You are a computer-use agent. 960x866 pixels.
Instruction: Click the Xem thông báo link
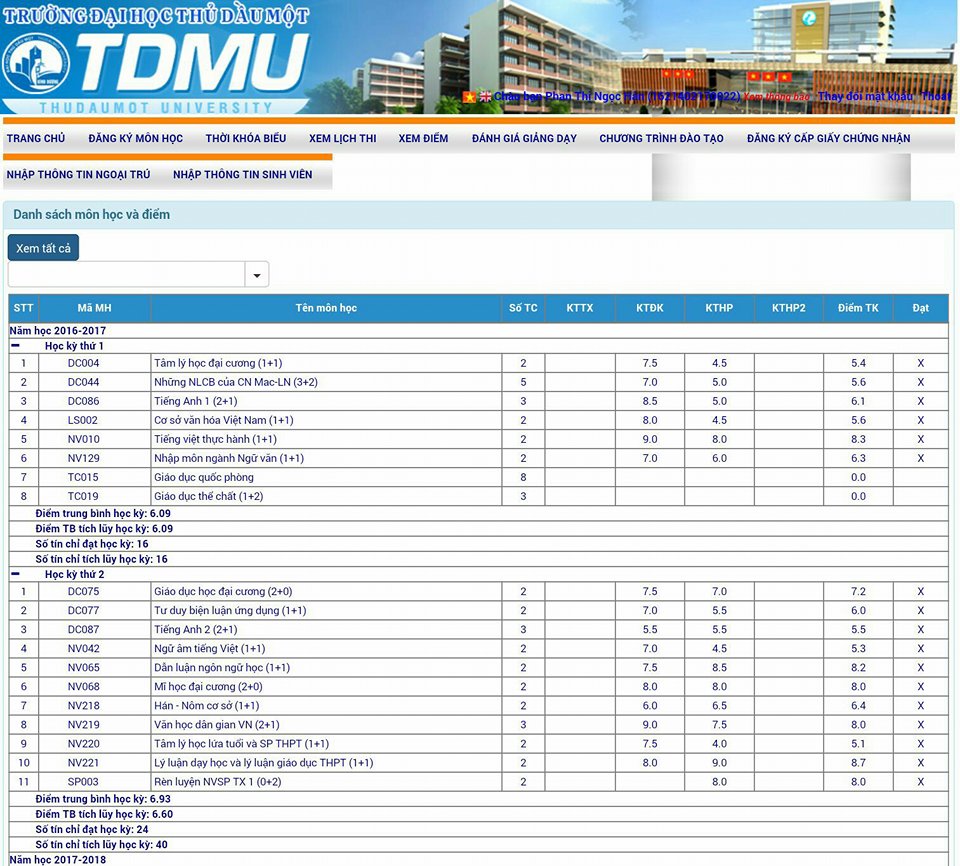(x=776, y=97)
